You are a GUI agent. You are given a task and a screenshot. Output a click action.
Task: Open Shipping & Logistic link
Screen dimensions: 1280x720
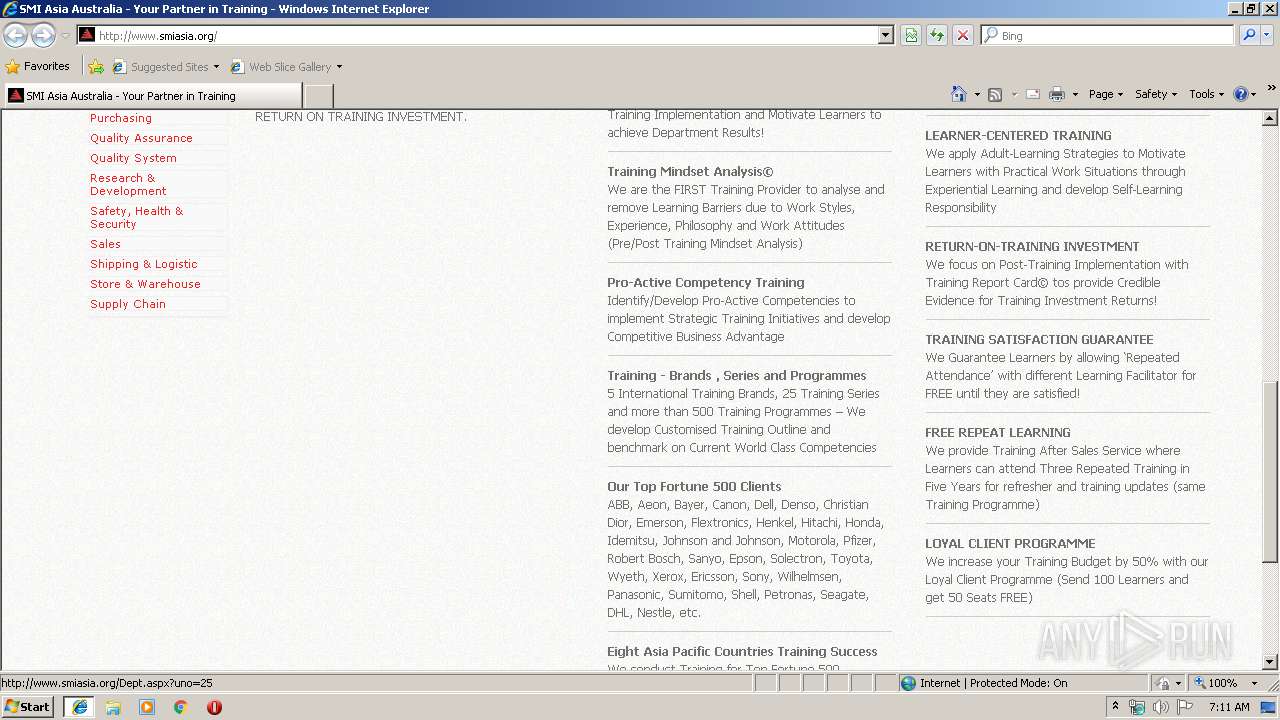[x=144, y=264]
